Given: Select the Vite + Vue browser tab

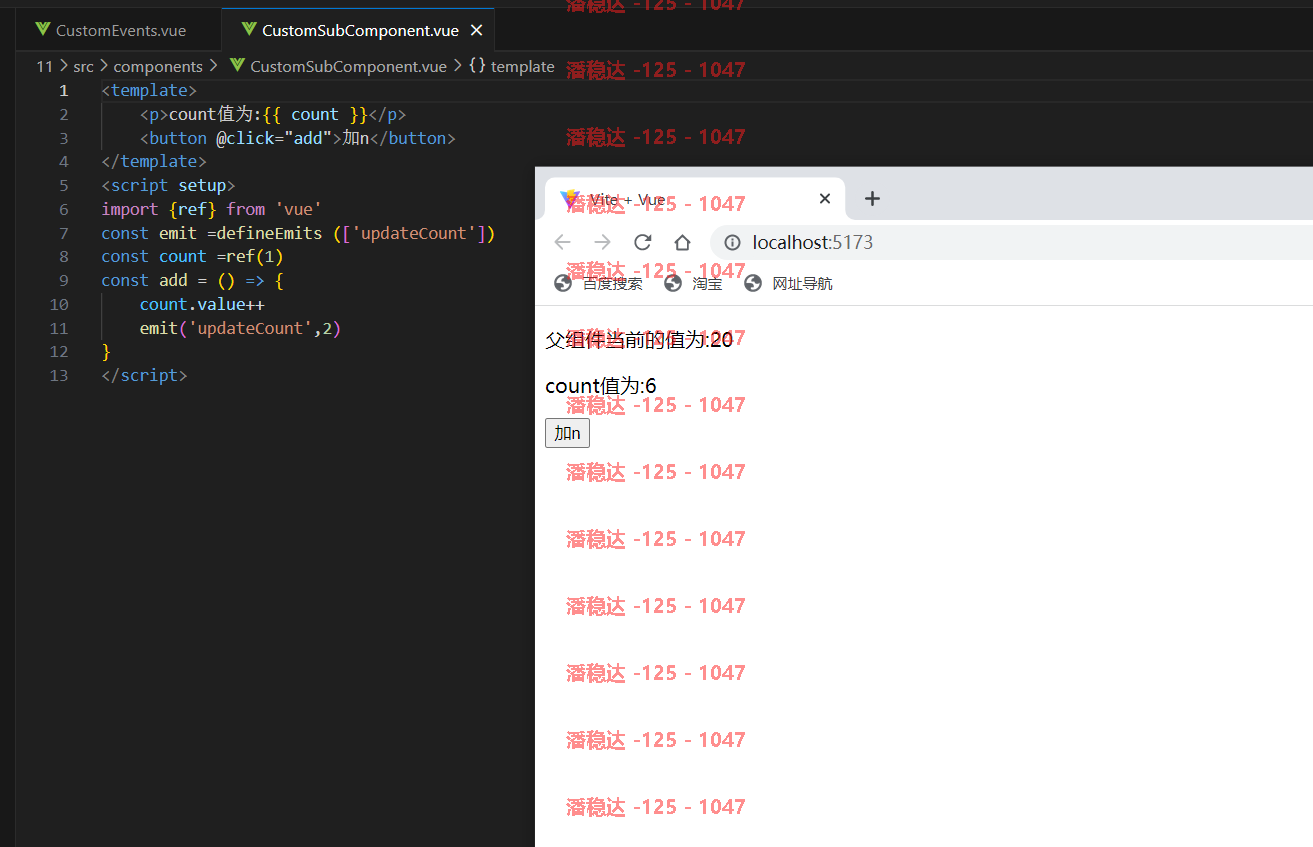Looking at the screenshot, I should pos(695,199).
